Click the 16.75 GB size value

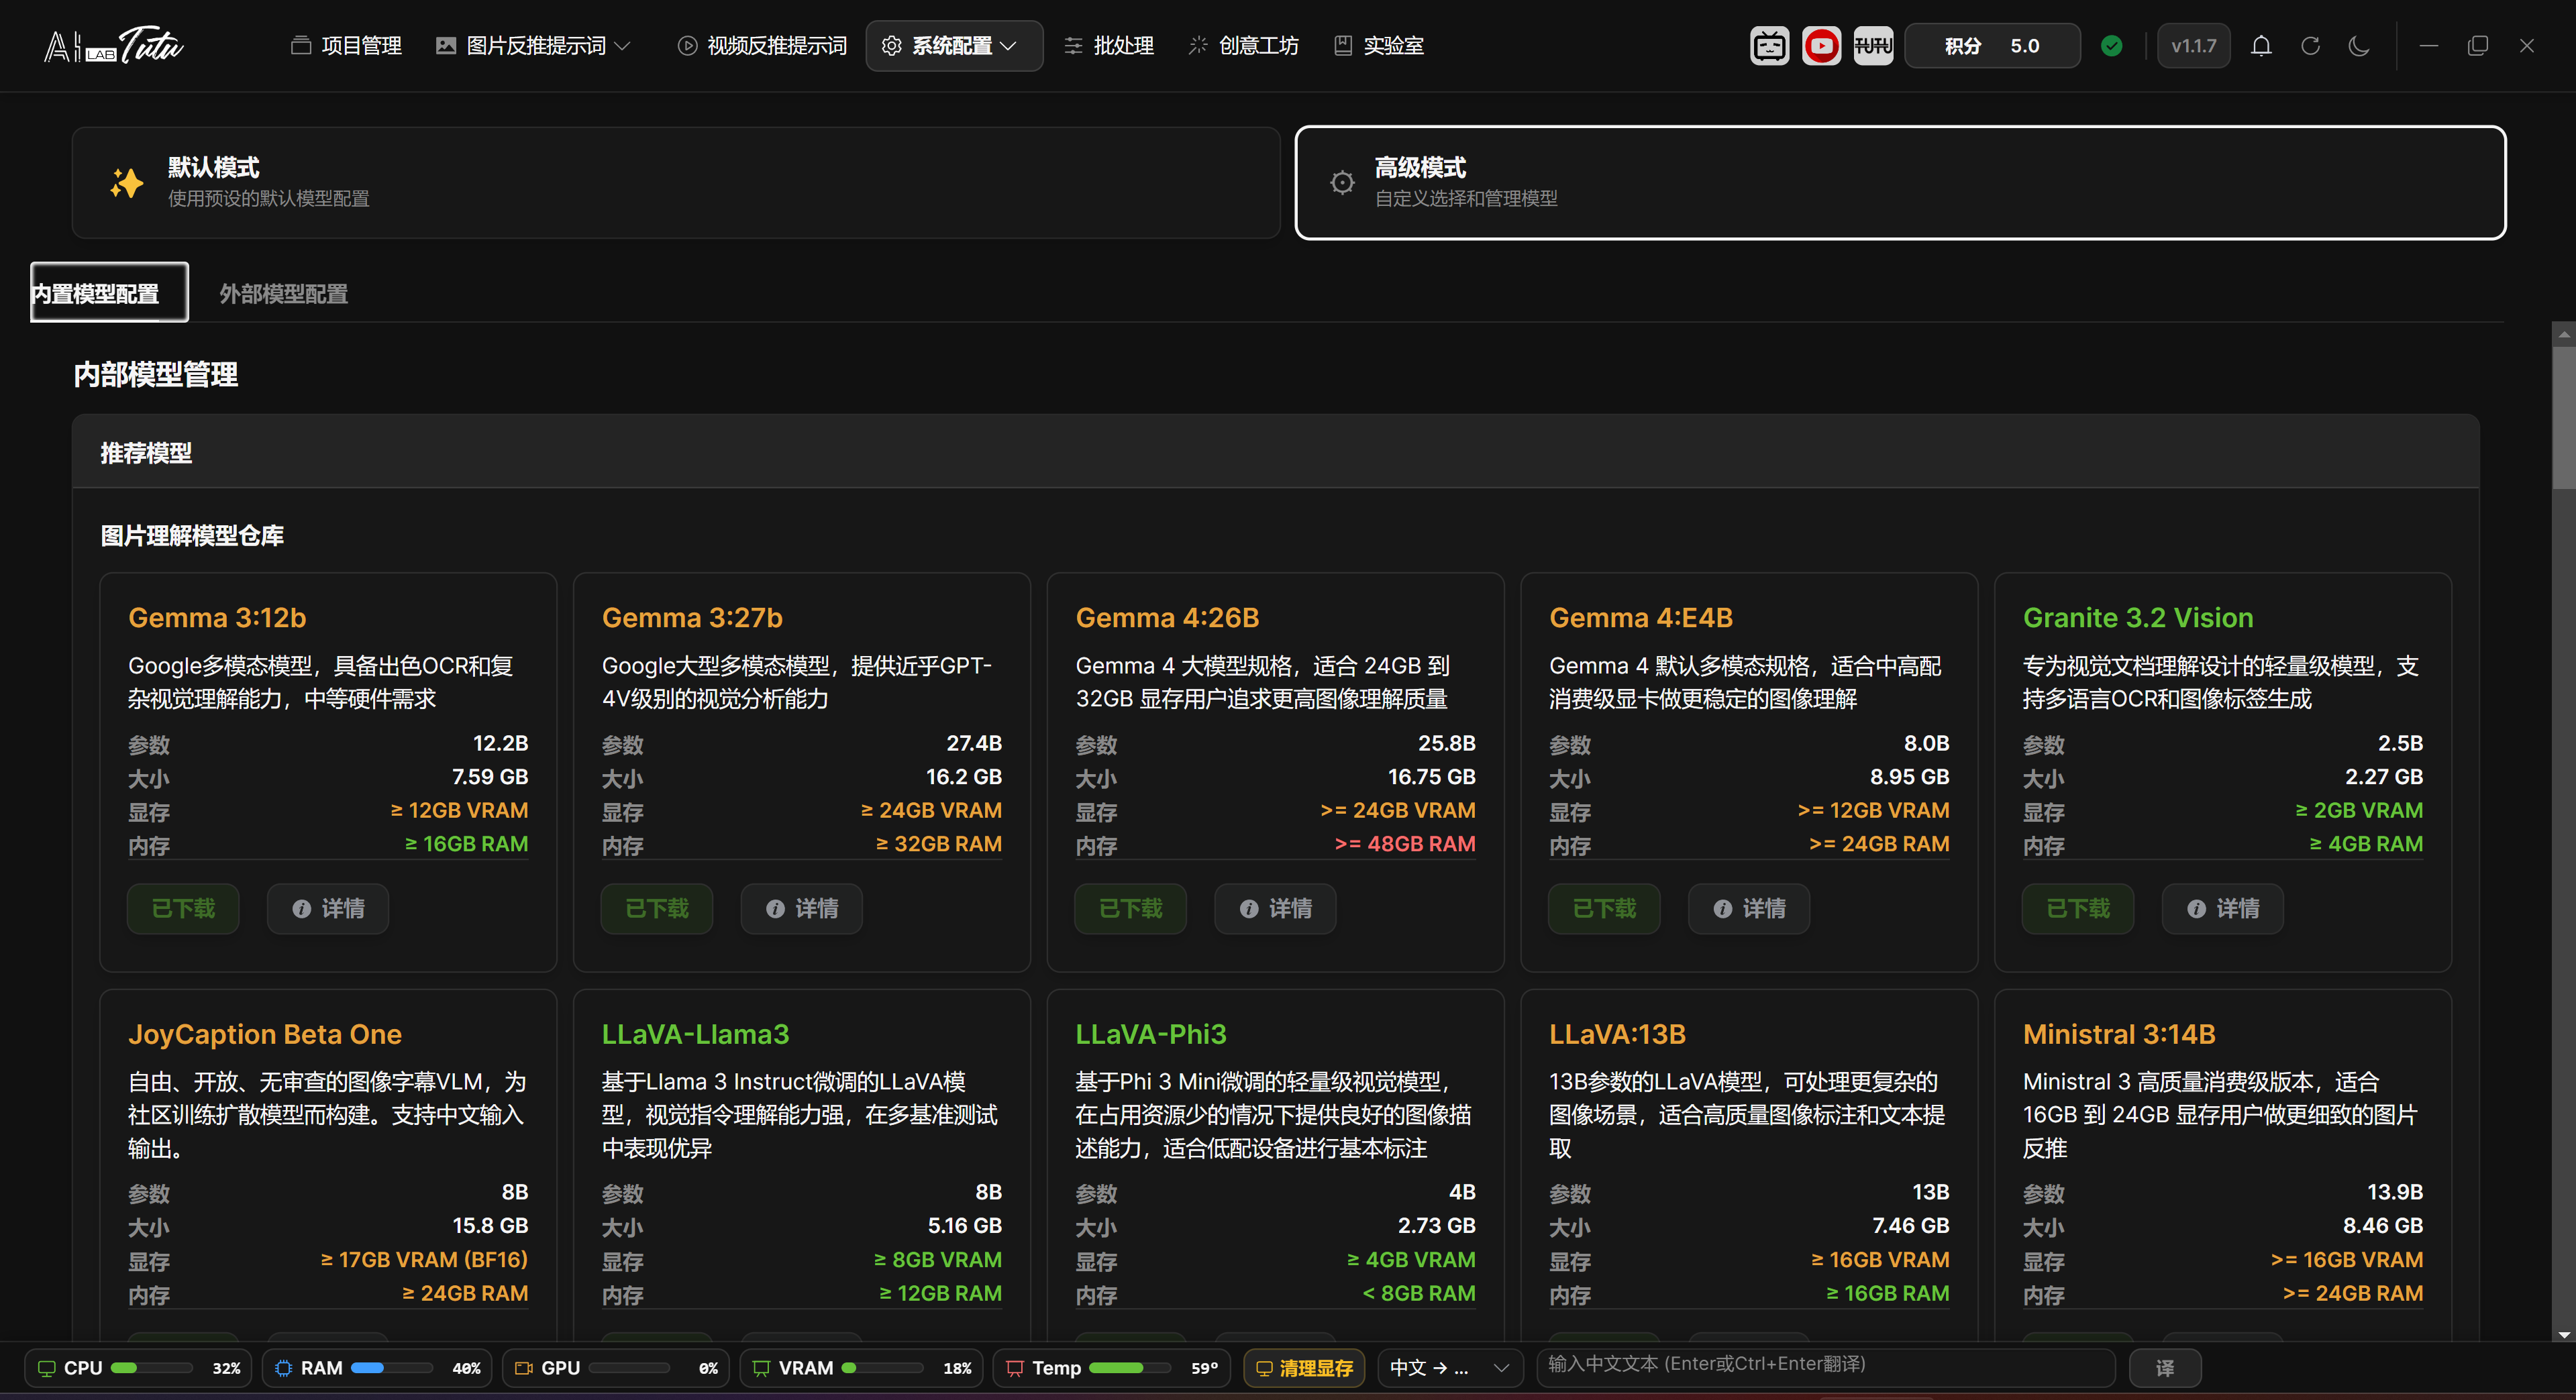[x=1432, y=777]
